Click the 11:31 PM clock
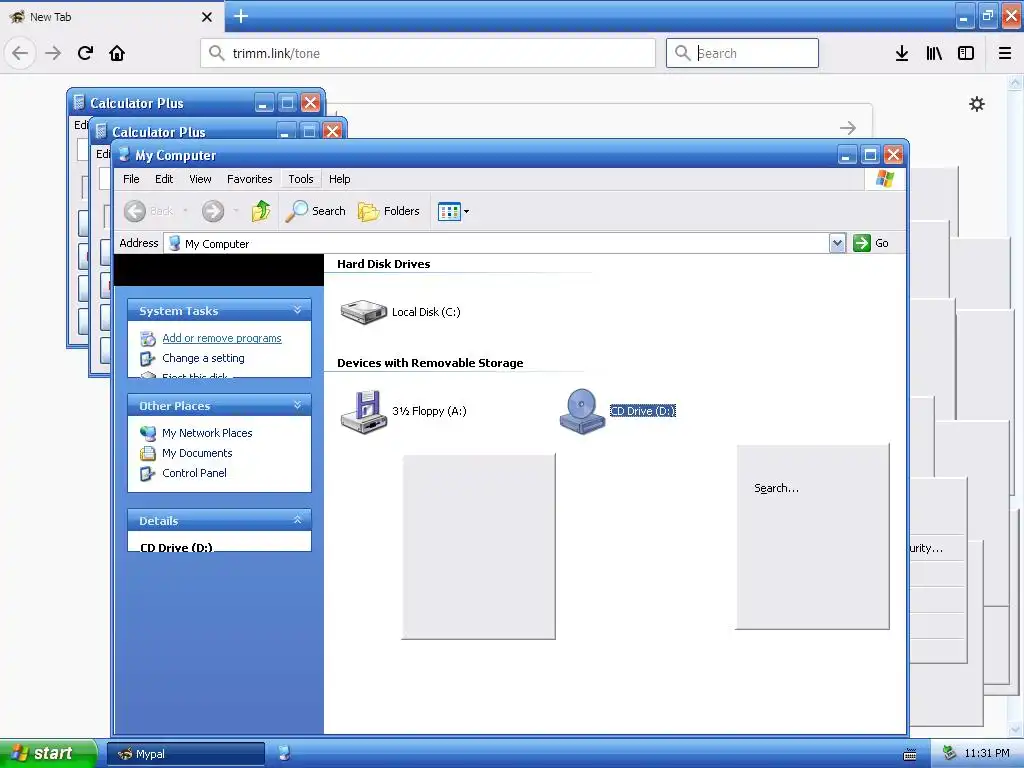The image size is (1024, 768). 987,753
